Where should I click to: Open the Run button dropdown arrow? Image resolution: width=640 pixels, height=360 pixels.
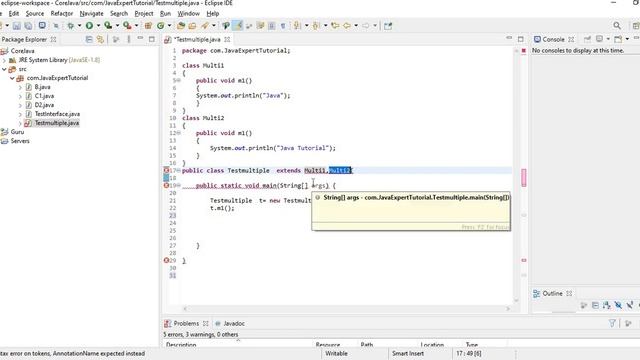(x=98, y=26)
